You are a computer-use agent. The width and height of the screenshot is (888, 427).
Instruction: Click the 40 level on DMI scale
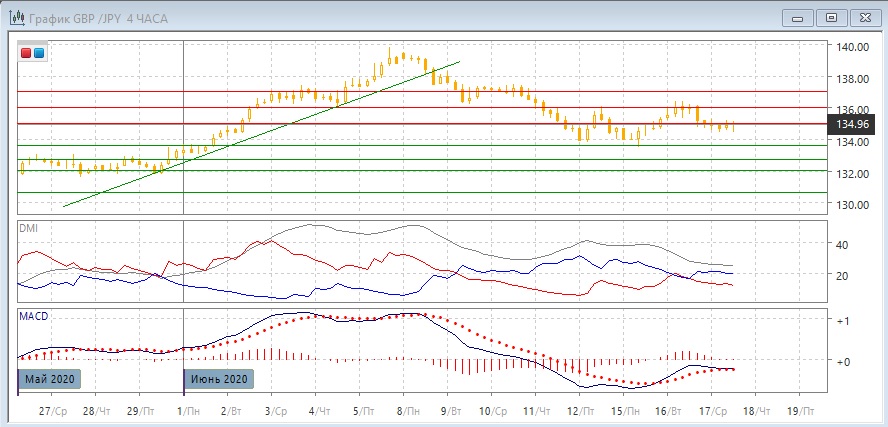(x=842, y=244)
